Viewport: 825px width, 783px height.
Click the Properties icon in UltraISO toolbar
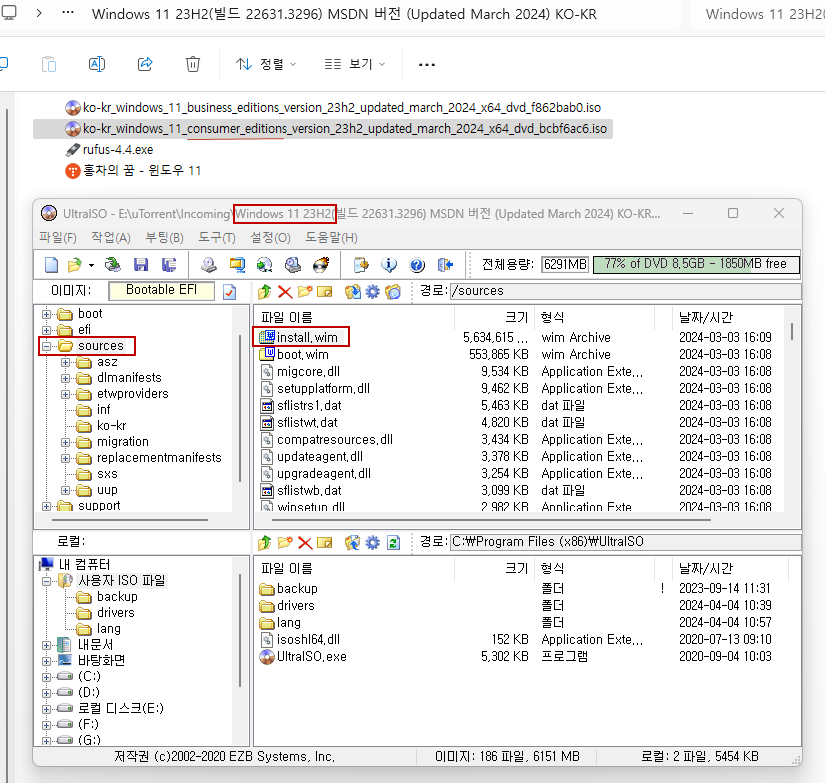point(361,265)
